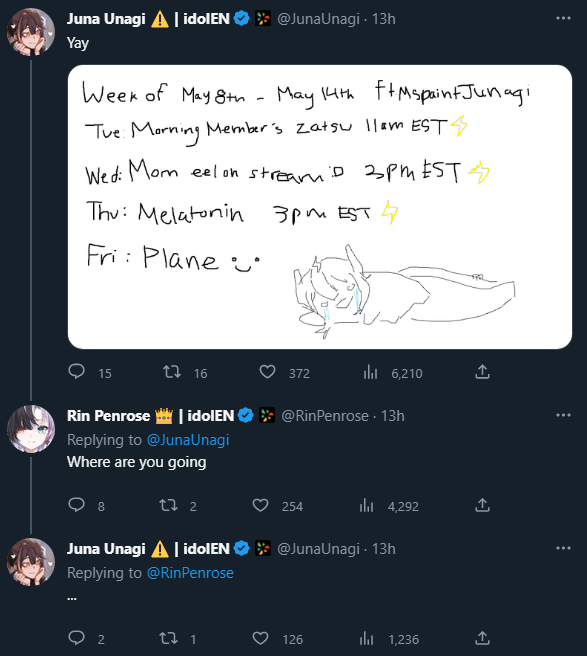The height and width of the screenshot is (656, 587).
Task: Open Rin Penrose's avatar picture
Action: pyautogui.click(x=31, y=429)
